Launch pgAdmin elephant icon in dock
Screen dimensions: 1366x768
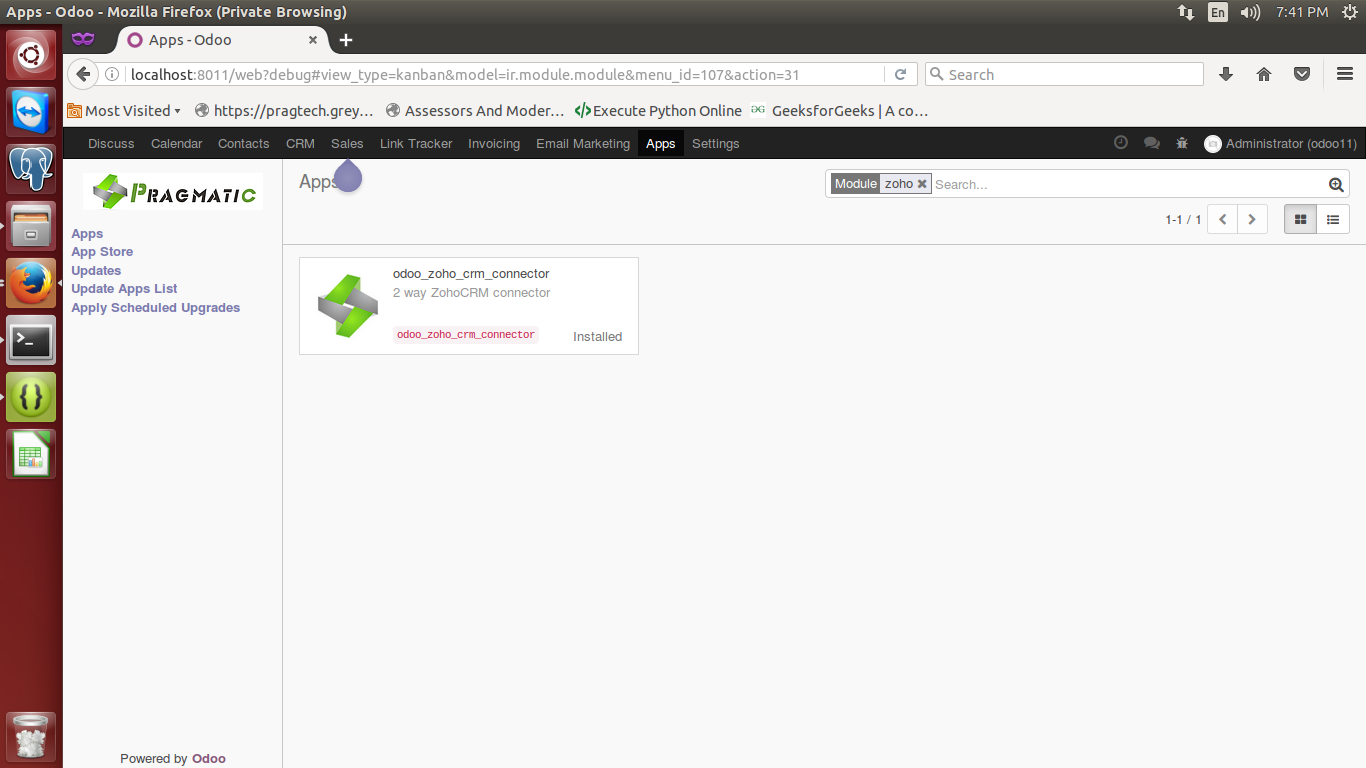[31, 168]
